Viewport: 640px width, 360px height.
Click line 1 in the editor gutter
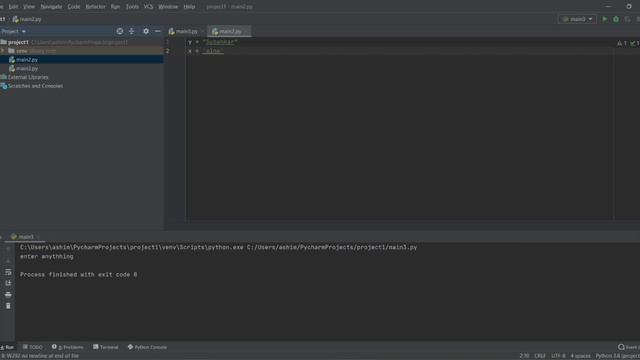click(167, 42)
